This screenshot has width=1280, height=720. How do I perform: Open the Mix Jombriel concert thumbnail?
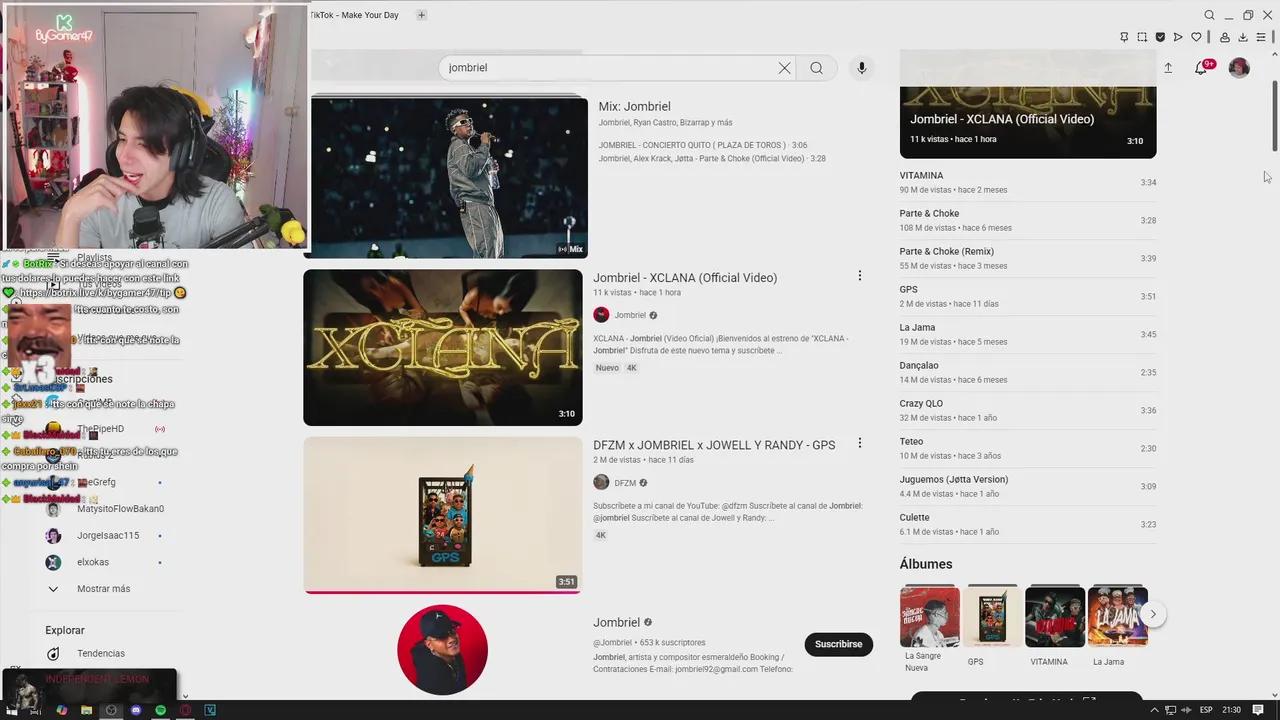(448, 176)
